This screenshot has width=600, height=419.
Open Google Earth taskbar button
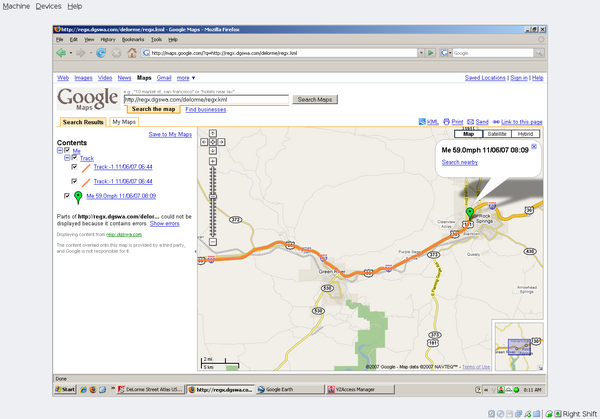[x=290, y=390]
